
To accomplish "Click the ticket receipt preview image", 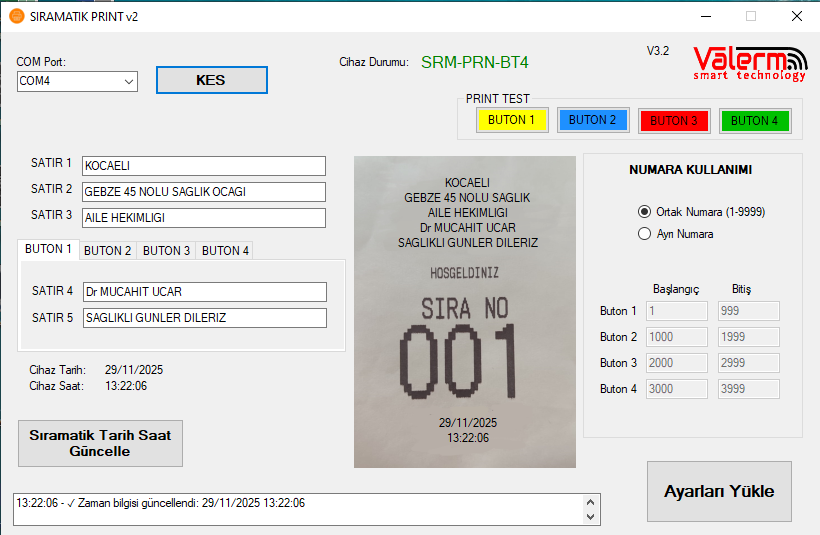I will point(465,311).
